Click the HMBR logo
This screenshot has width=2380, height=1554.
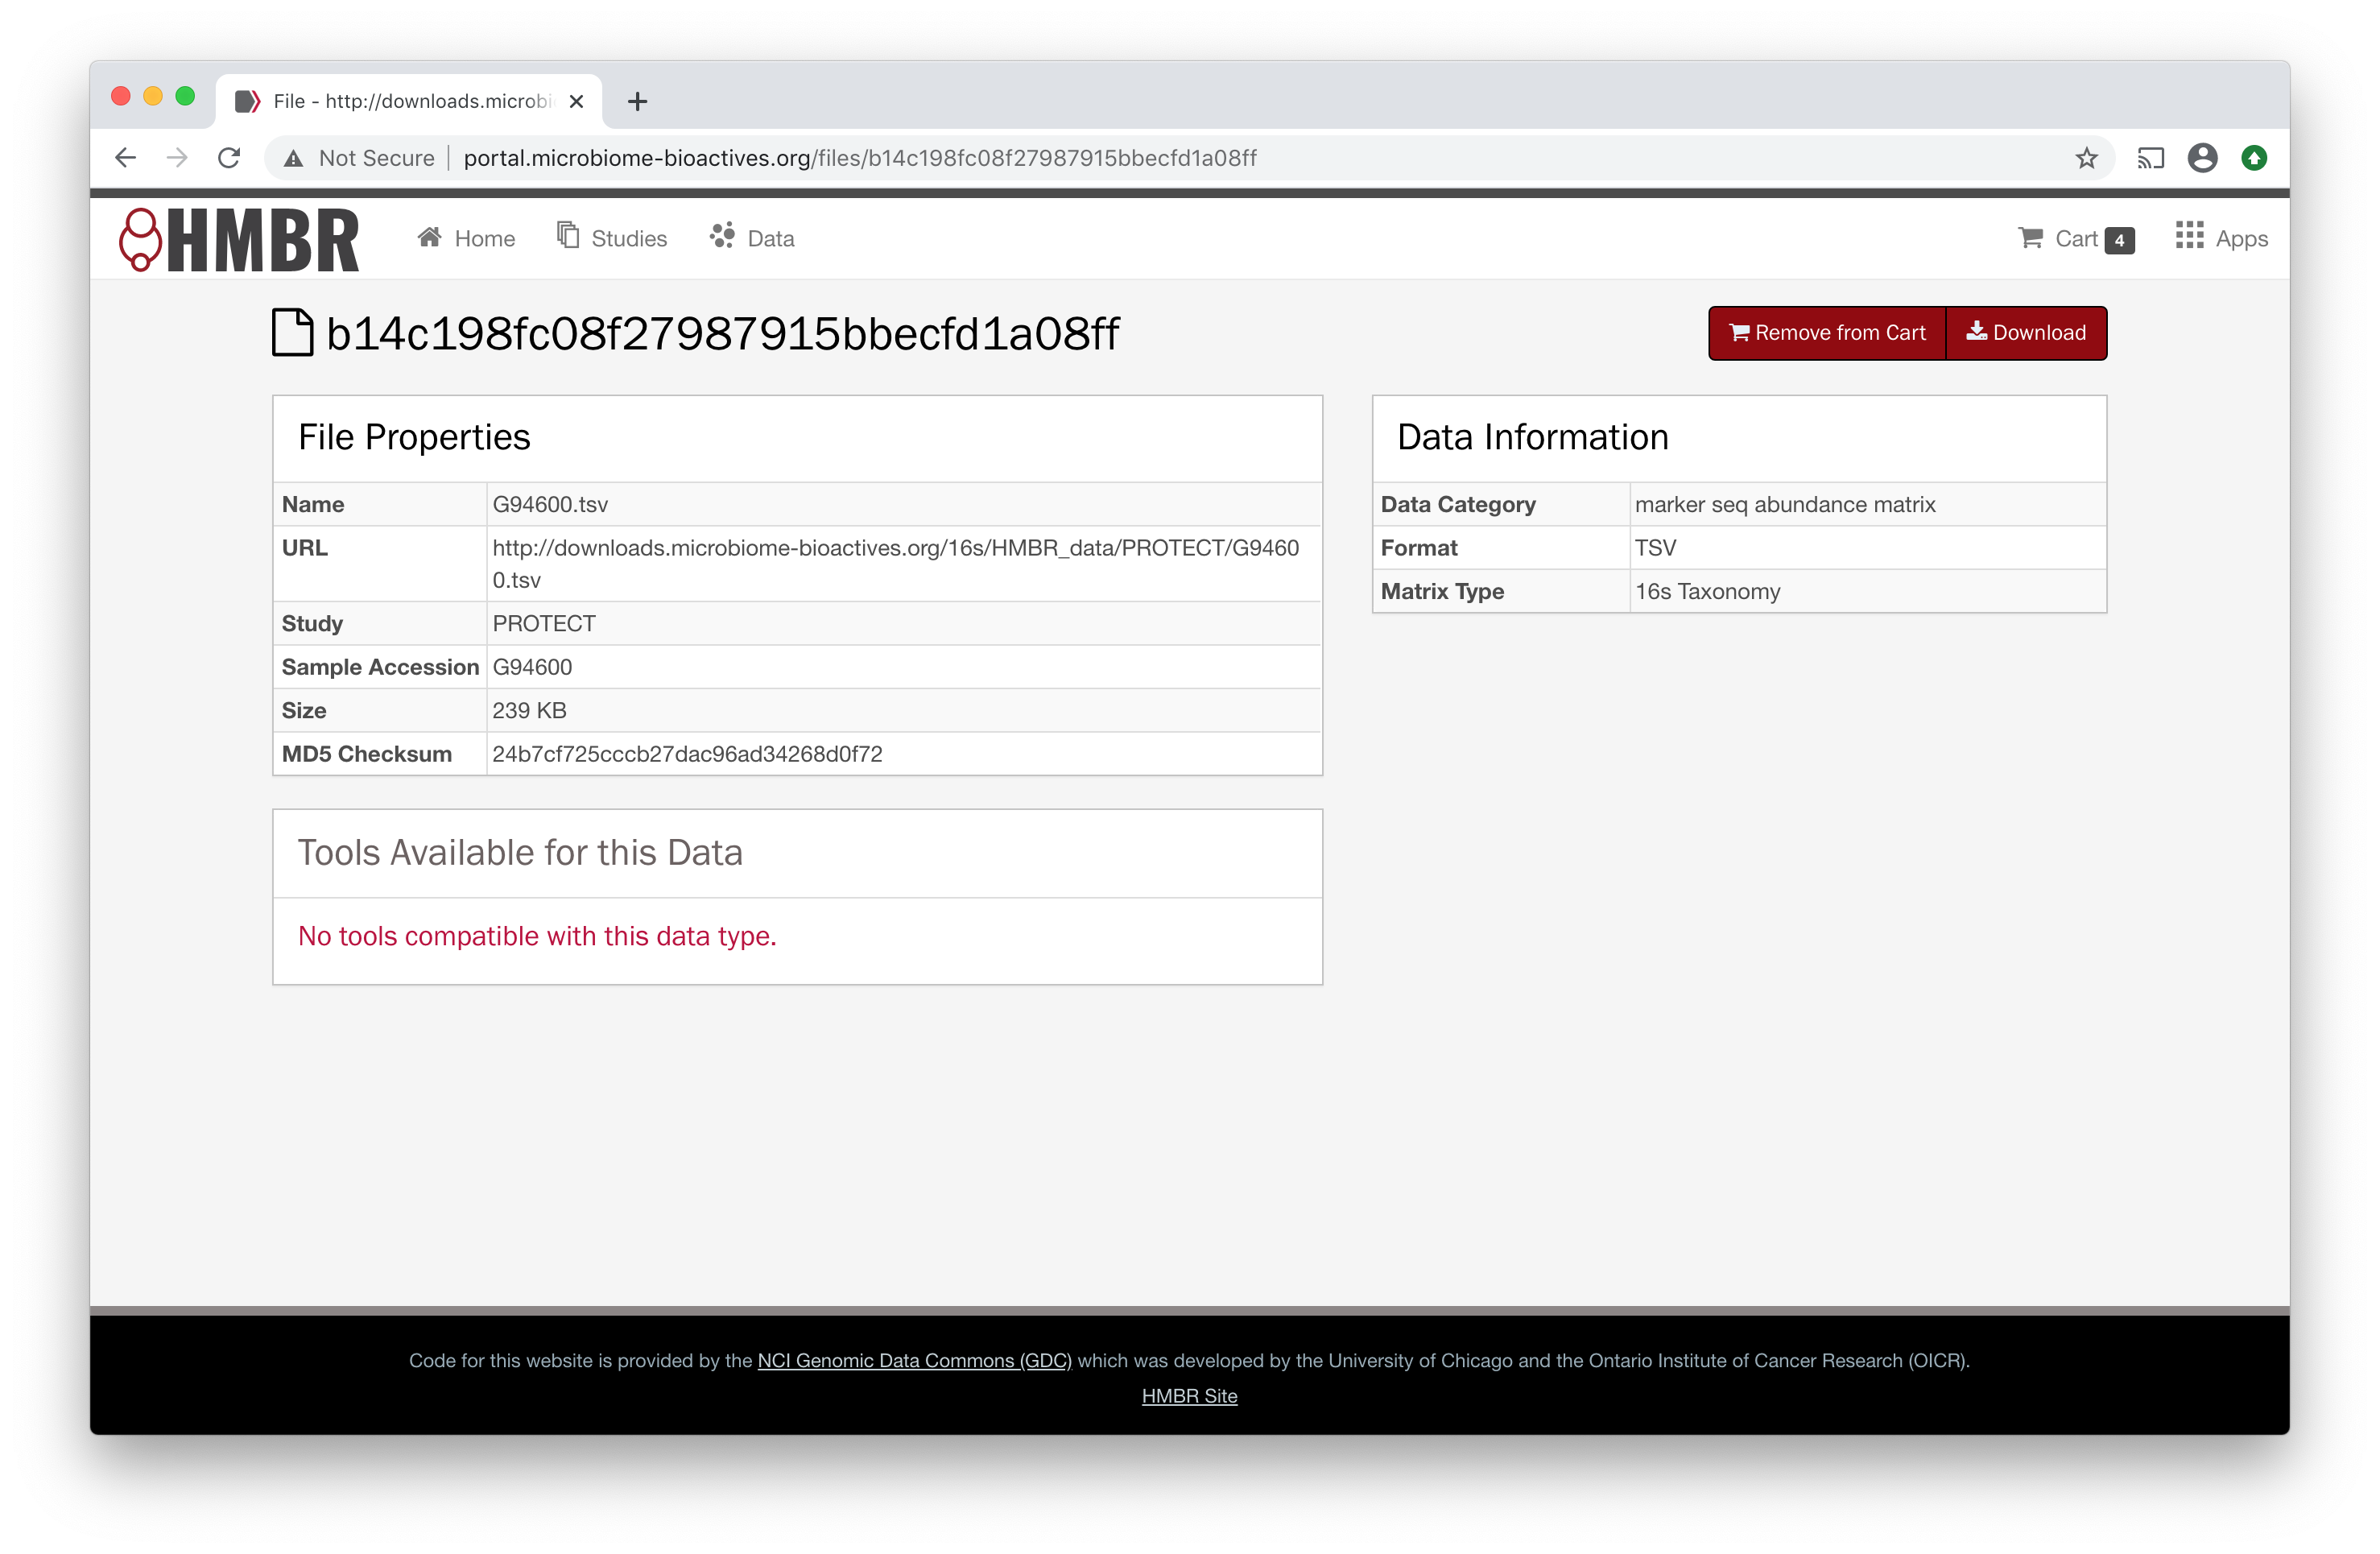239,238
